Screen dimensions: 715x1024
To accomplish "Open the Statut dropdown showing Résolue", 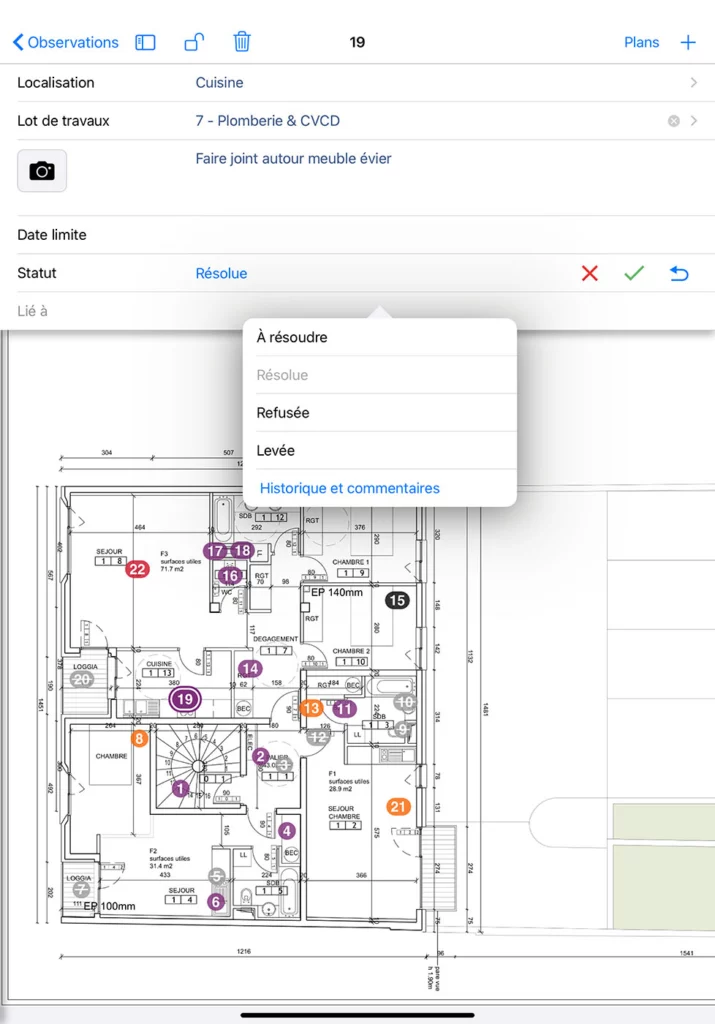I will (221, 273).
